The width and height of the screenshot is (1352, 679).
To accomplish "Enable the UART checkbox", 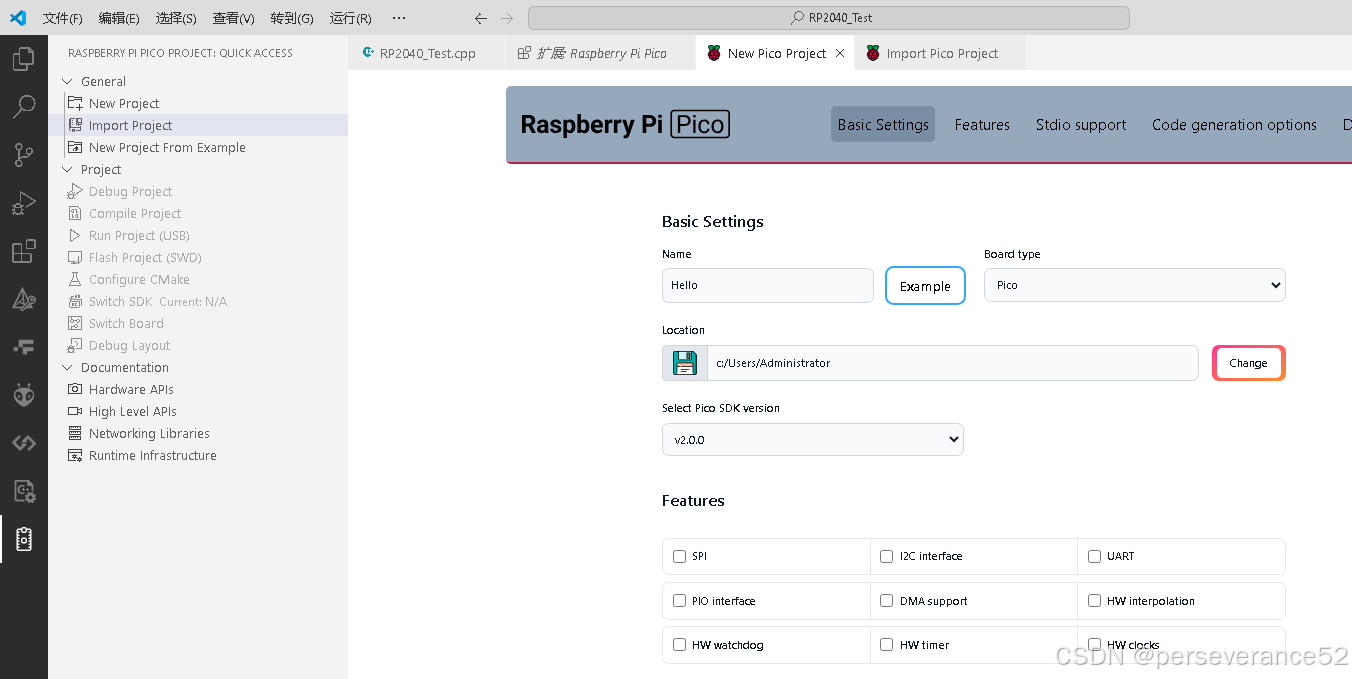I will click(x=1095, y=556).
